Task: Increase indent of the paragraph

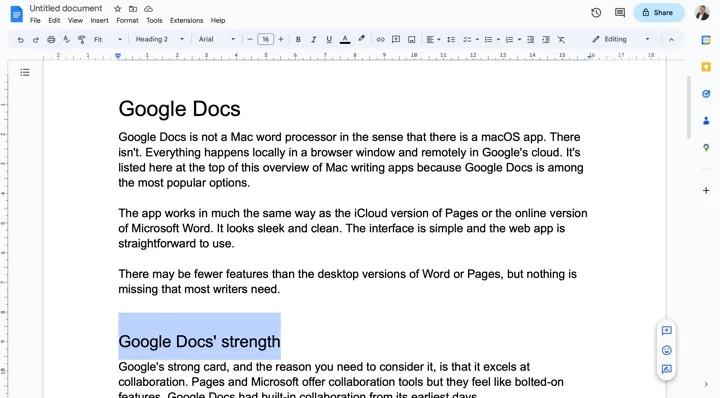Action: coord(546,39)
